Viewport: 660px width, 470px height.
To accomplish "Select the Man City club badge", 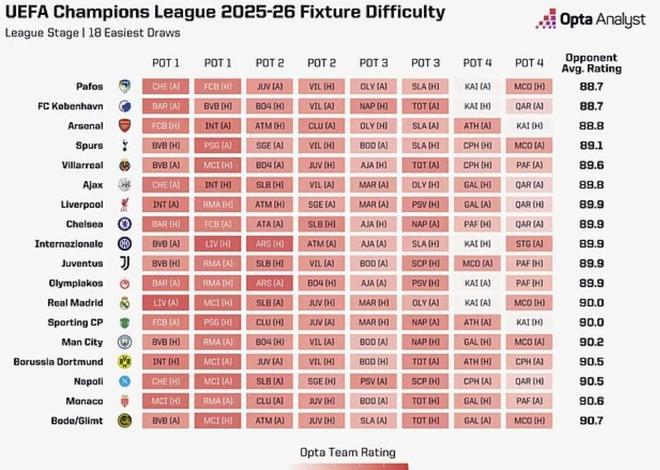I will point(125,342).
